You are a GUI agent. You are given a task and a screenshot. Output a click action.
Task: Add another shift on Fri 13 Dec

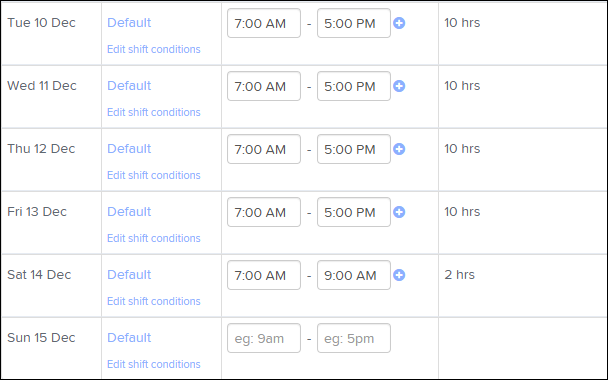[x=399, y=212]
